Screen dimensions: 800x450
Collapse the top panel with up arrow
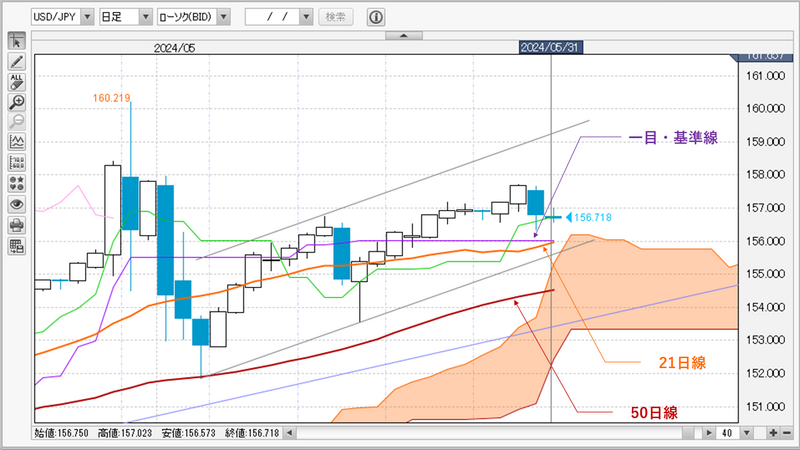(x=404, y=35)
